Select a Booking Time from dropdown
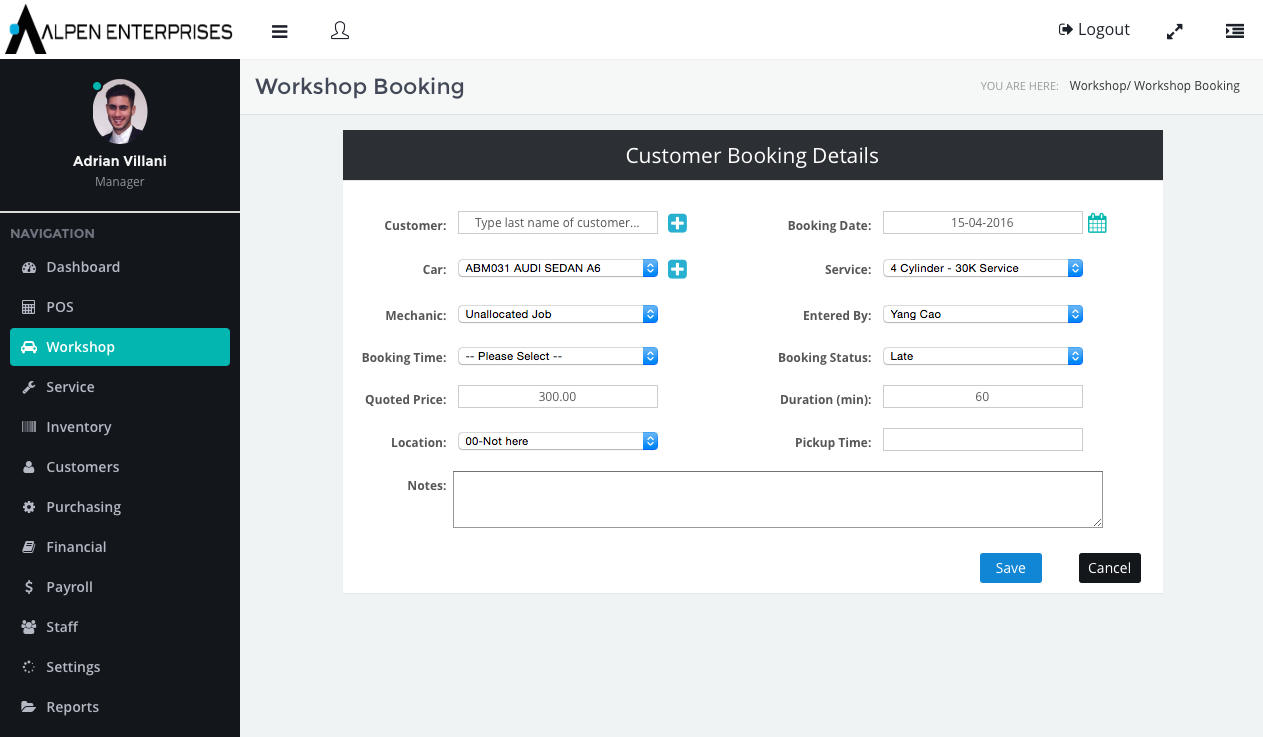This screenshot has height=737, width=1263. coord(557,356)
